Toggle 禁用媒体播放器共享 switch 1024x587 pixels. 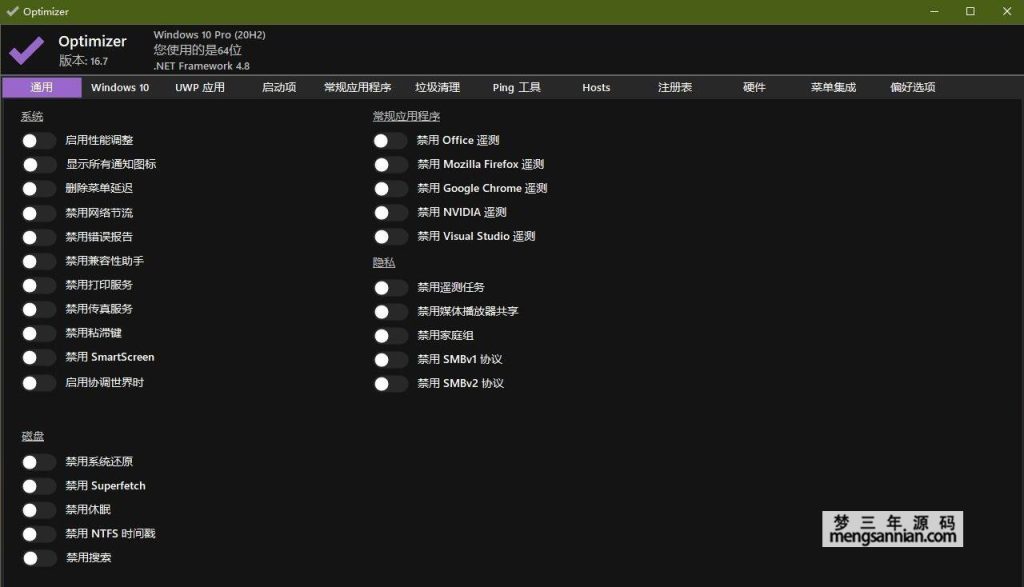pos(391,311)
